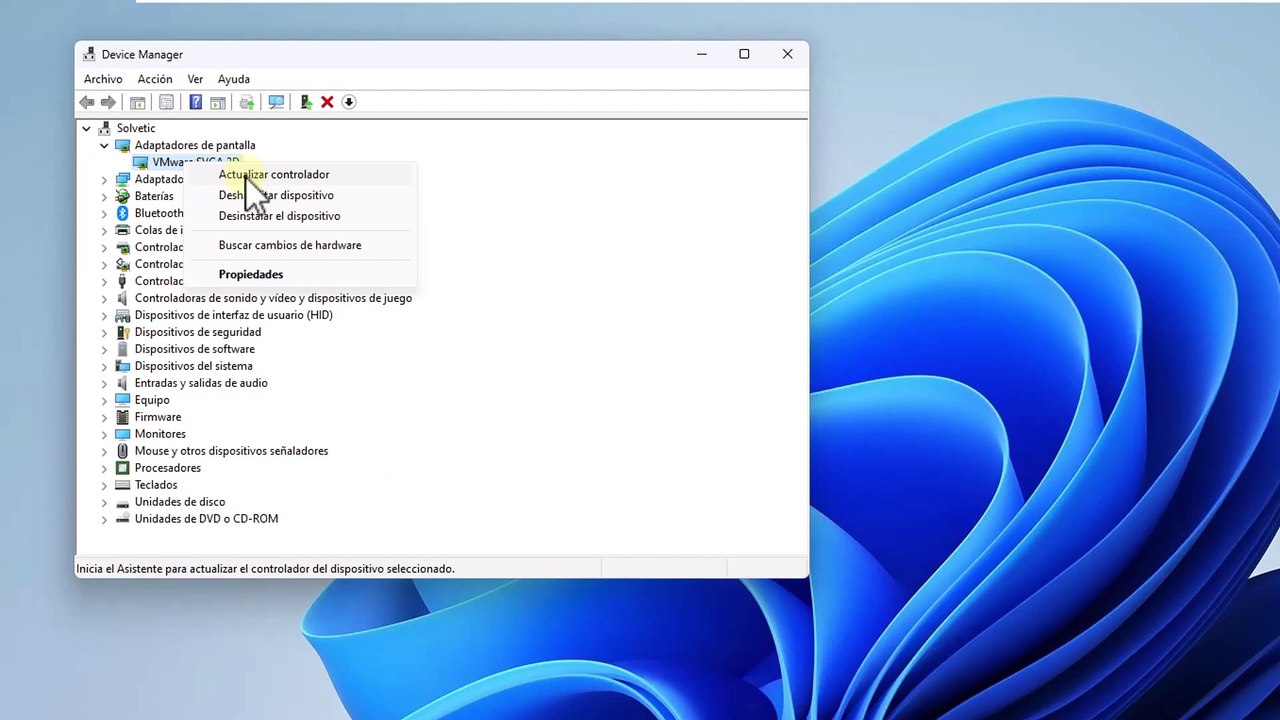
Task: Expand the Procesadores category
Action: pyautogui.click(x=104, y=468)
